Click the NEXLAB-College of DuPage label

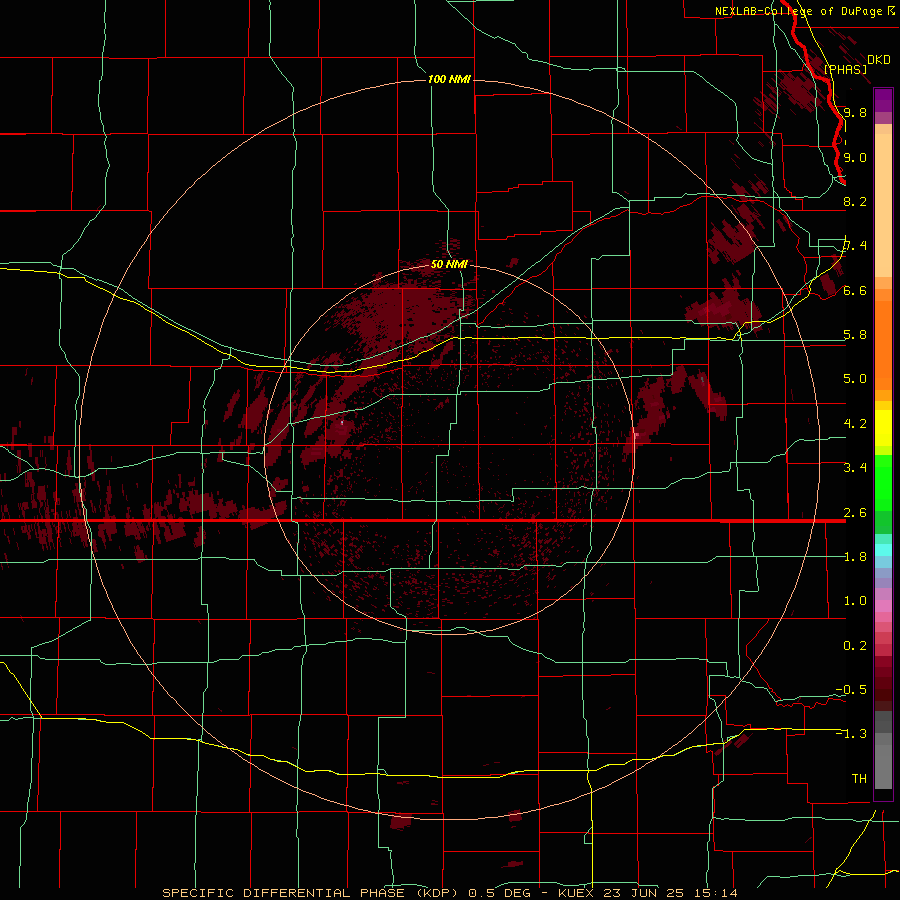coord(800,11)
